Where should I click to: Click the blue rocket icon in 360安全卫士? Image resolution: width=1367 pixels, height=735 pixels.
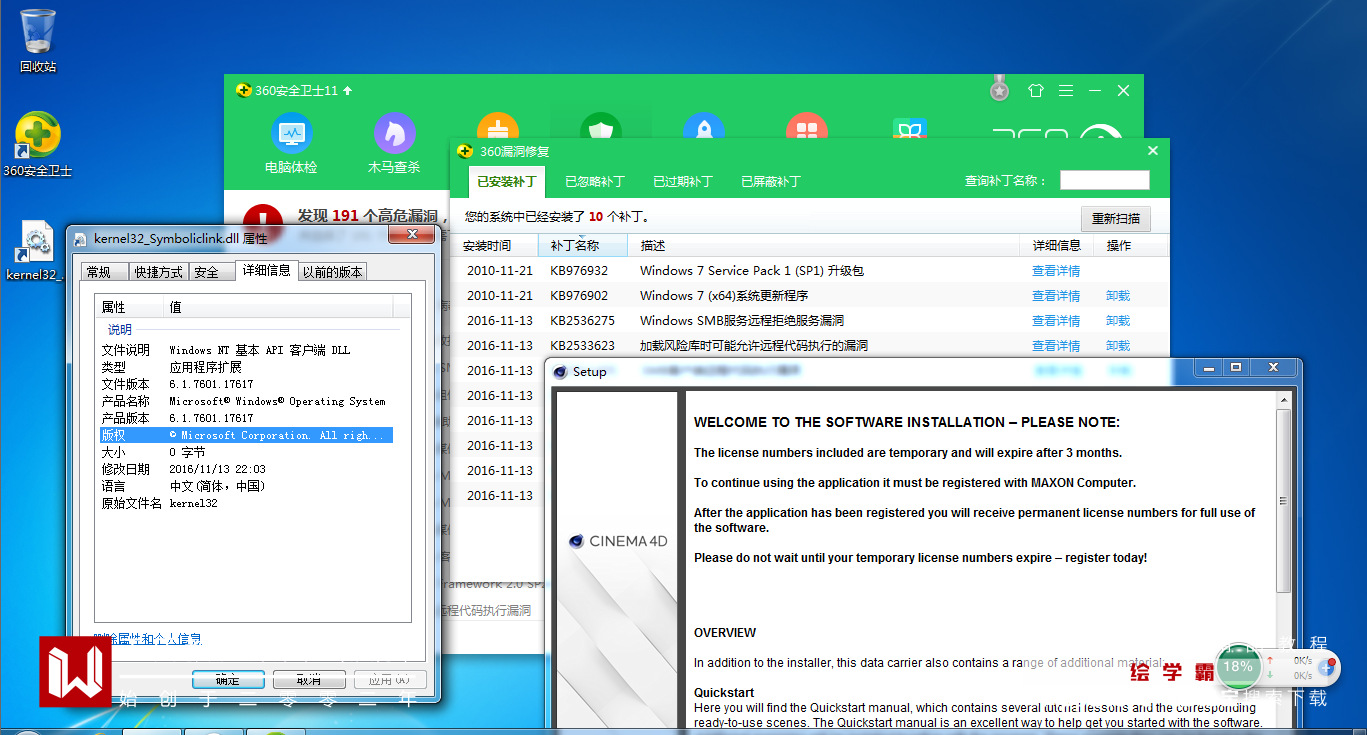tap(704, 128)
